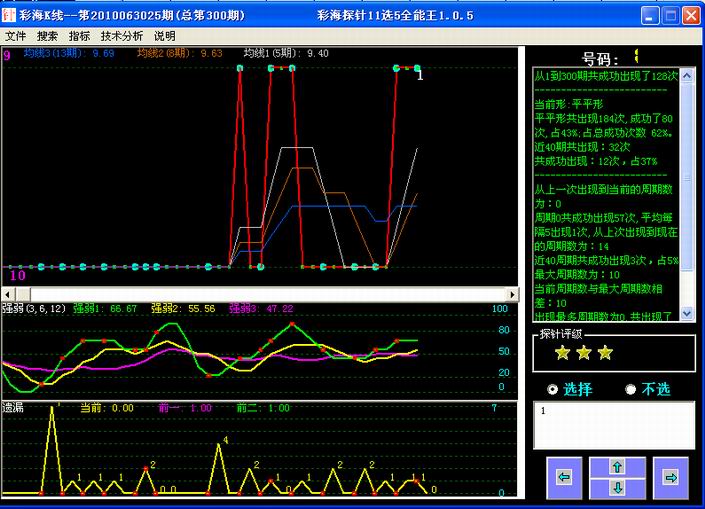This screenshot has height=509, width=705.
Task: Click the app icon in title bar
Action: tap(9, 15)
